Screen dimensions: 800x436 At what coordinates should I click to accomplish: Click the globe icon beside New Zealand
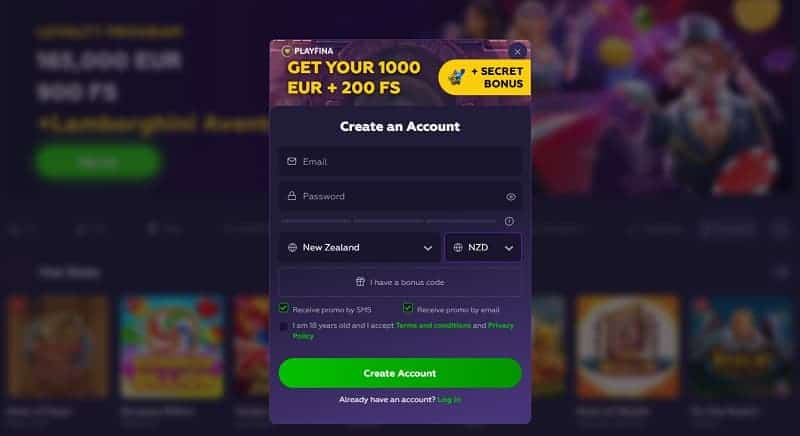tap(292, 247)
